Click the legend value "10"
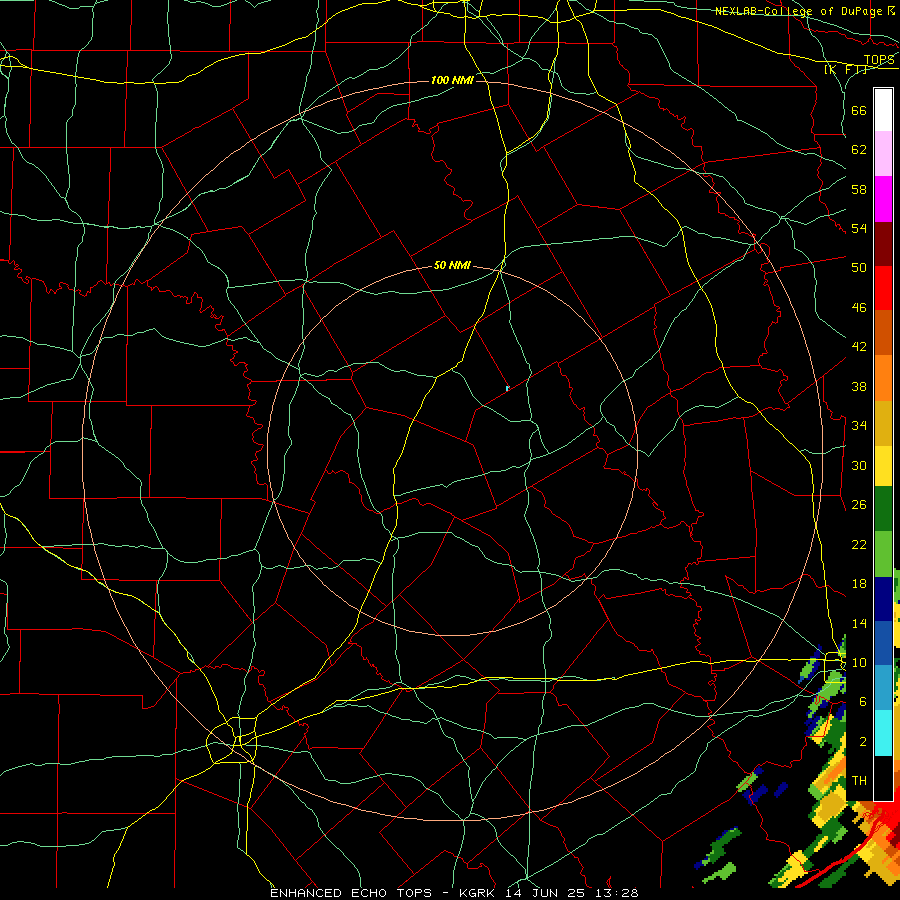The height and width of the screenshot is (900, 900). pos(859,662)
